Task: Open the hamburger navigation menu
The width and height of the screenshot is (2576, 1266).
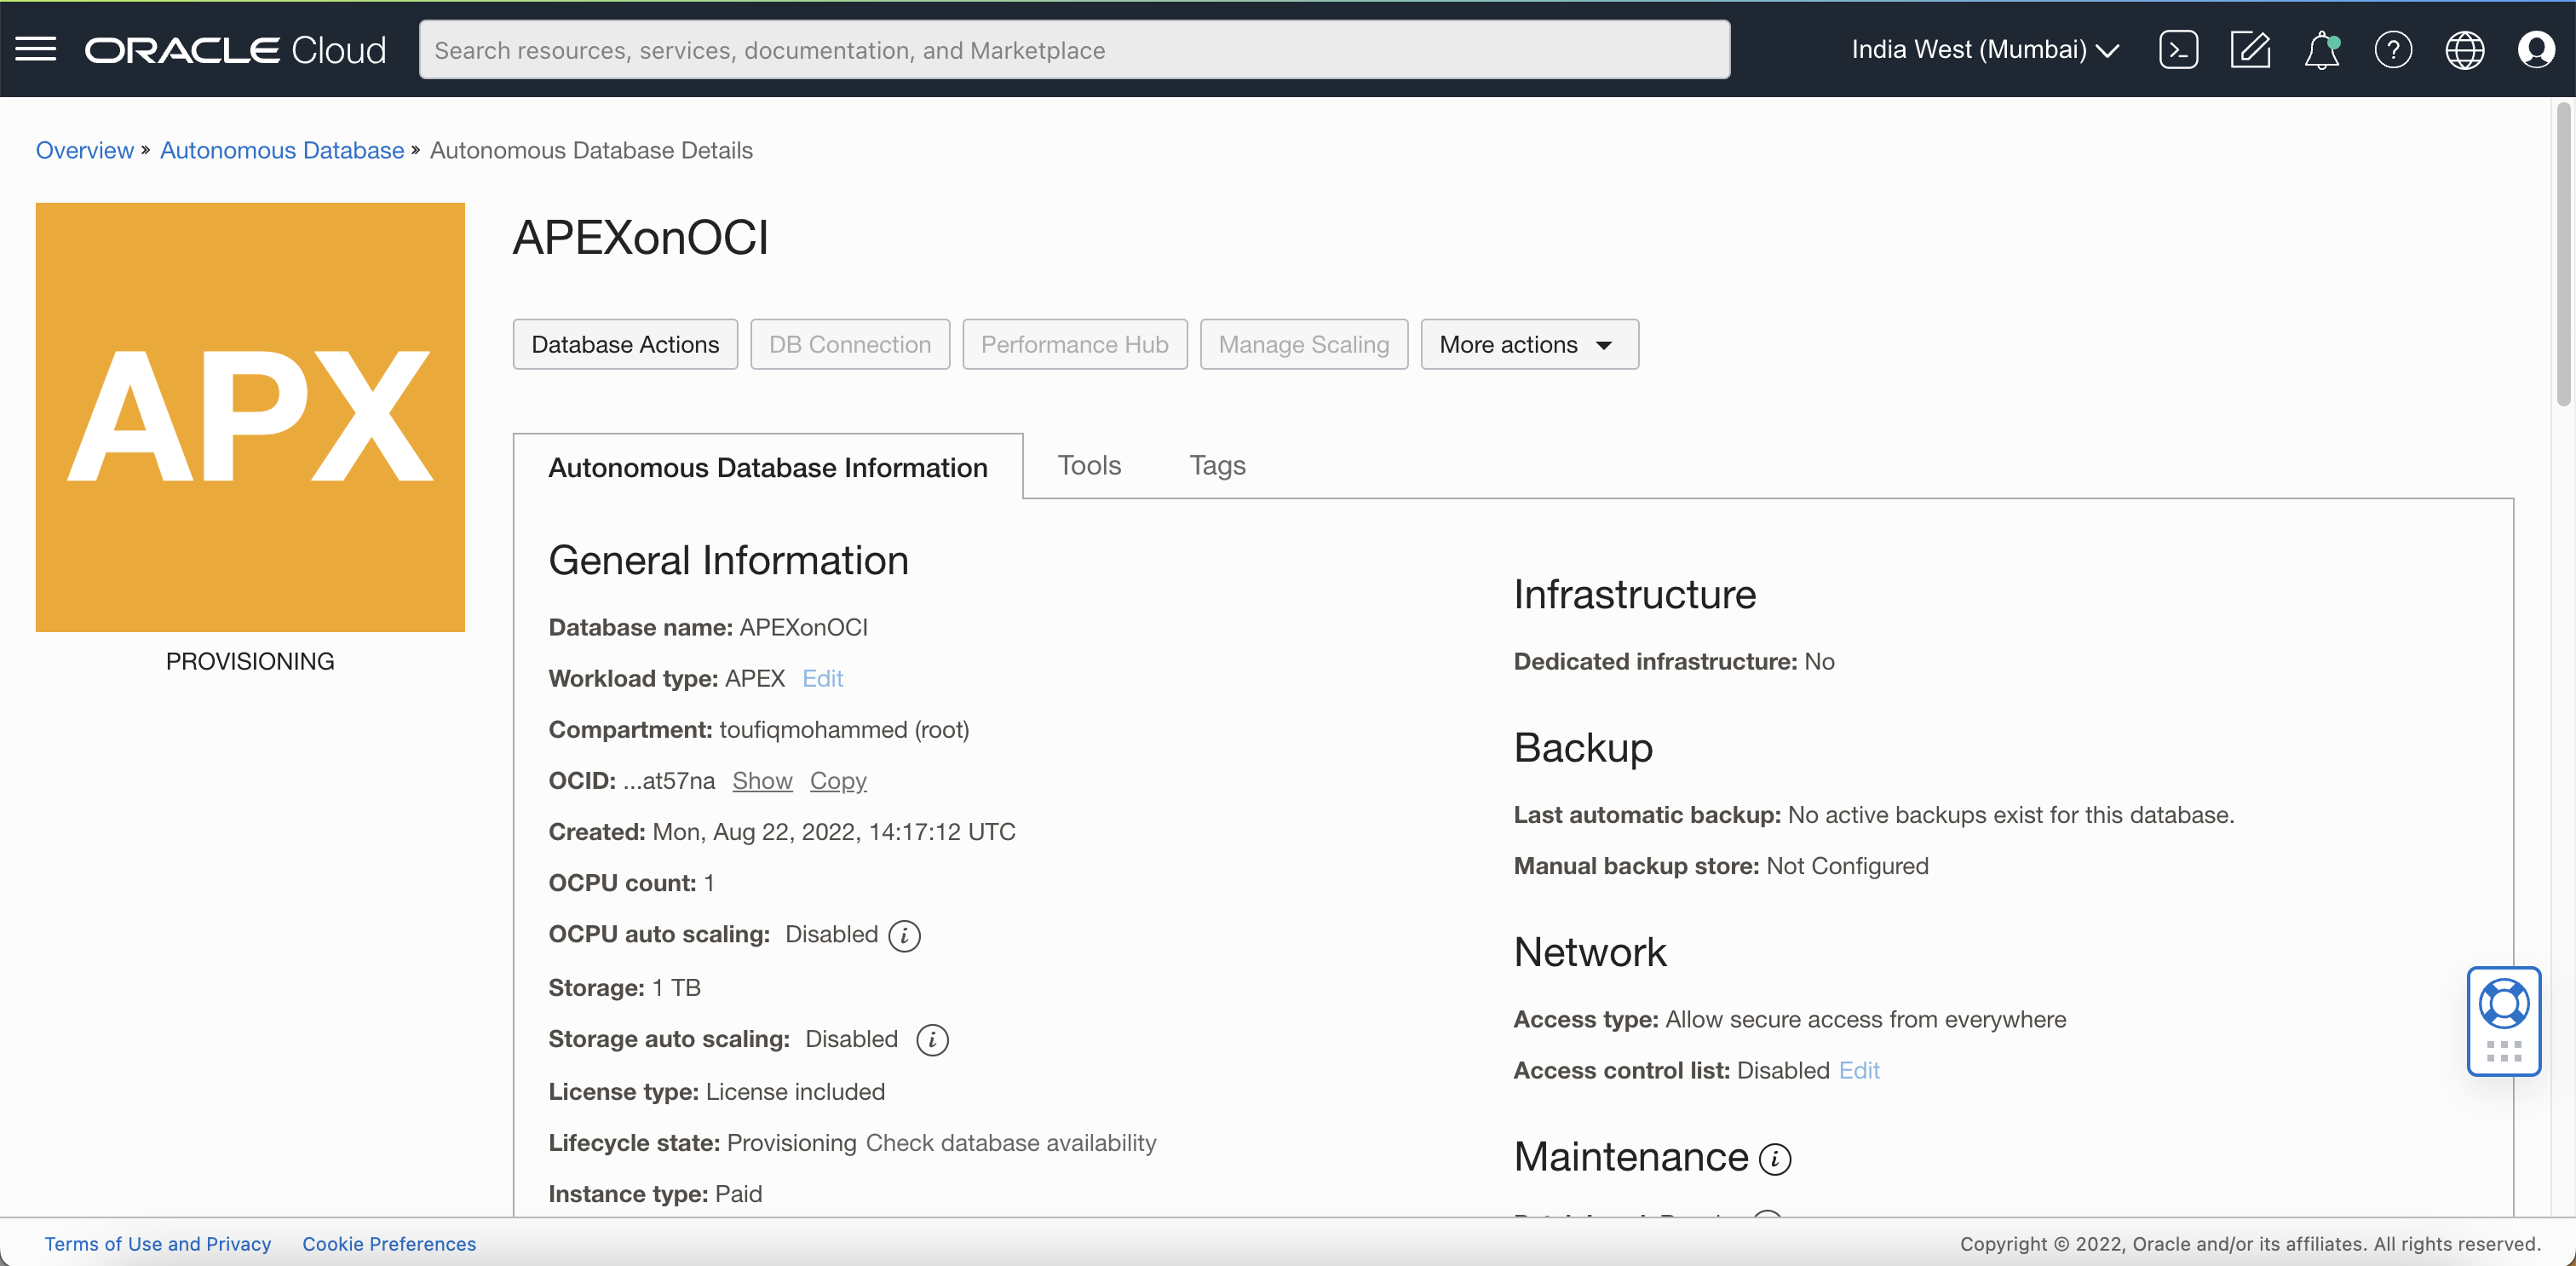Action: (x=36, y=49)
